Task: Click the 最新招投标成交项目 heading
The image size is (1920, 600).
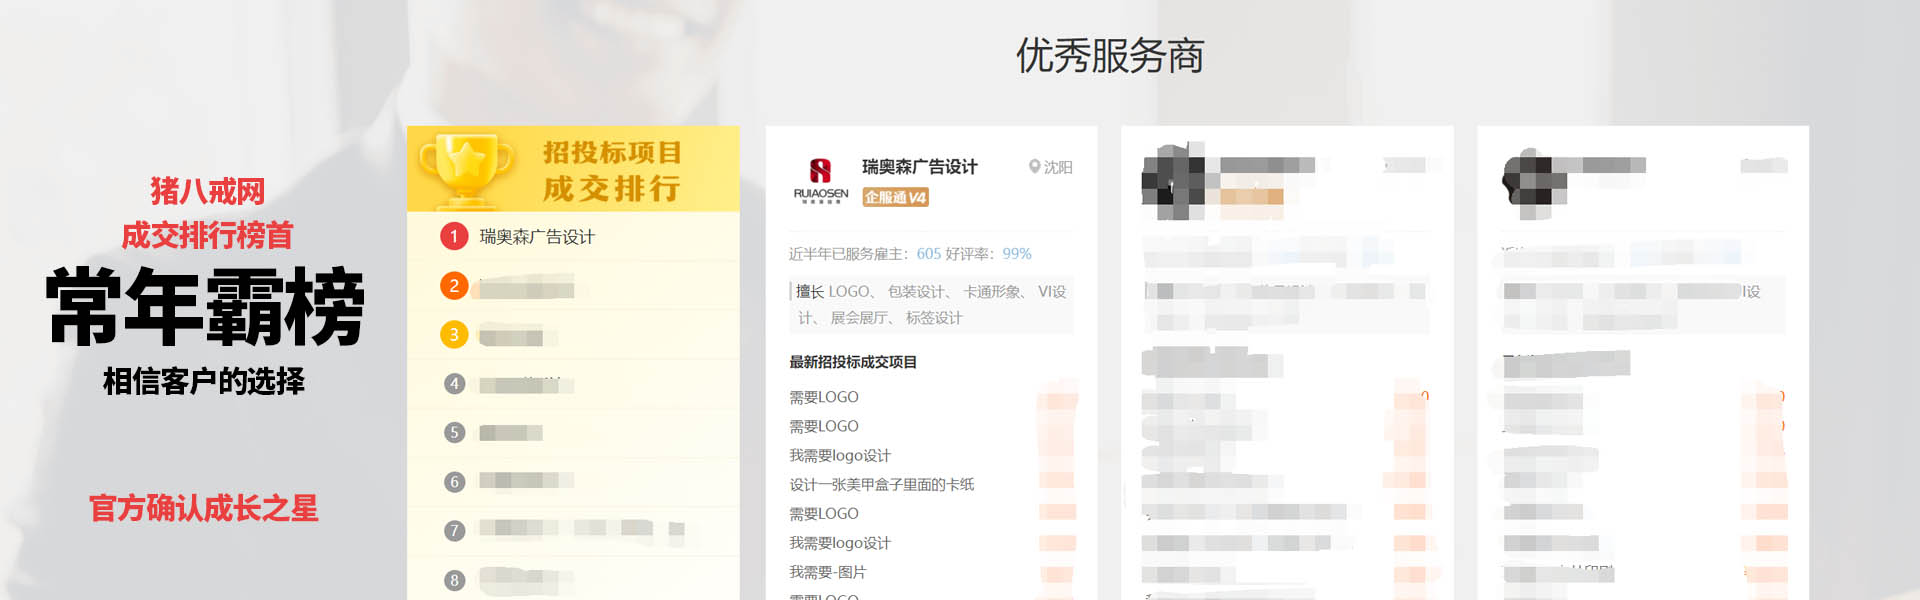Action: (x=853, y=362)
